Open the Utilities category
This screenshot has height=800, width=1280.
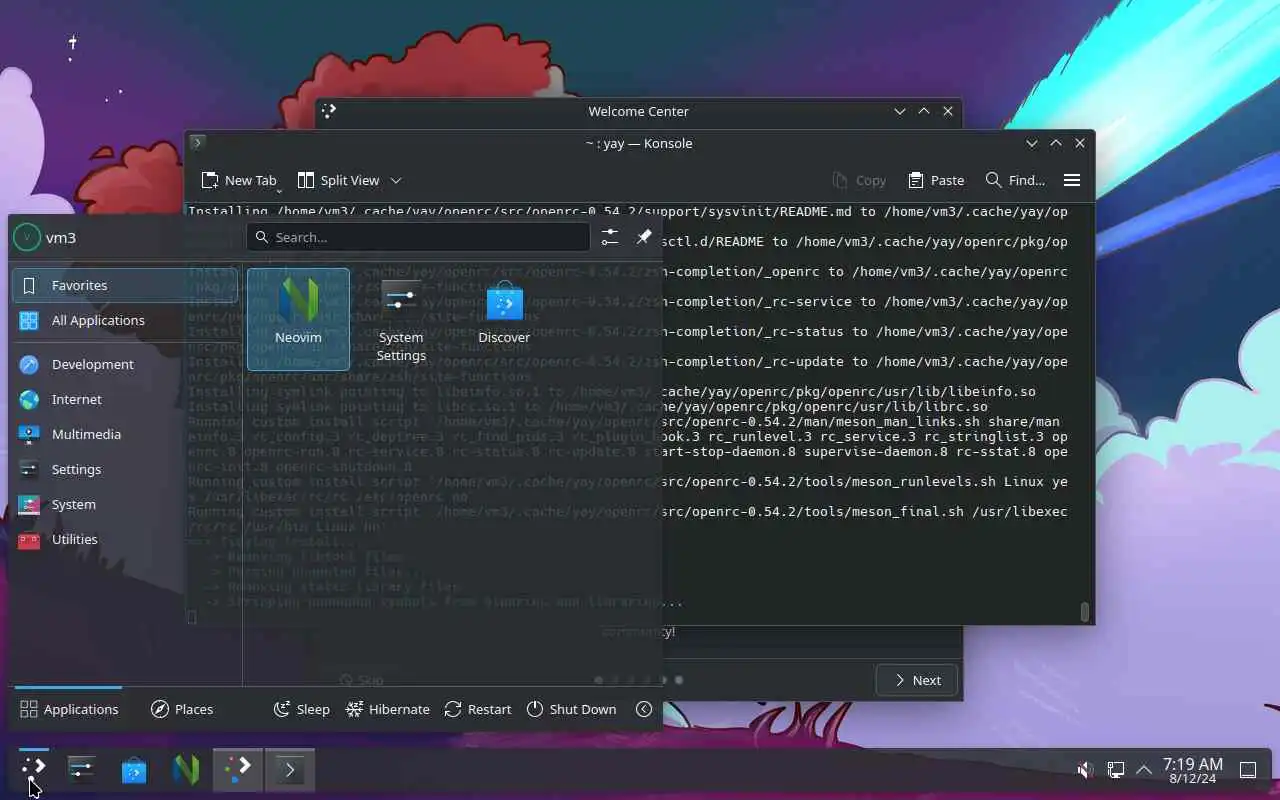[125, 539]
